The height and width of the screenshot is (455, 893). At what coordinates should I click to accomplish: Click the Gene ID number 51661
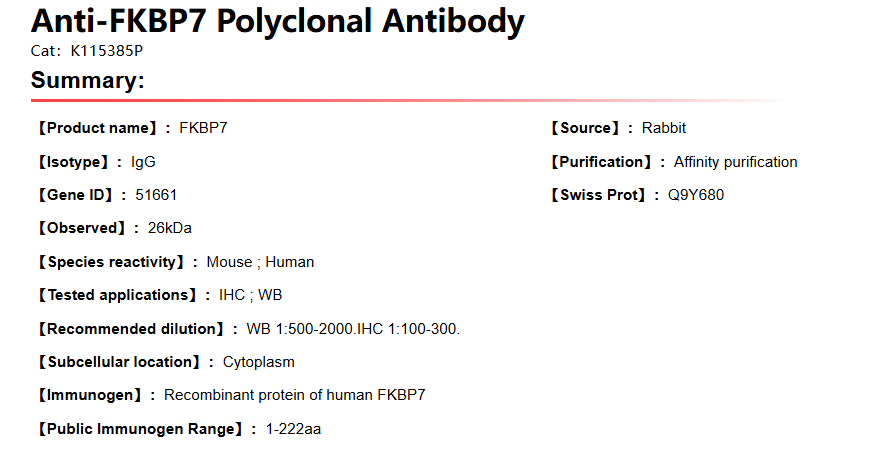[x=156, y=195]
